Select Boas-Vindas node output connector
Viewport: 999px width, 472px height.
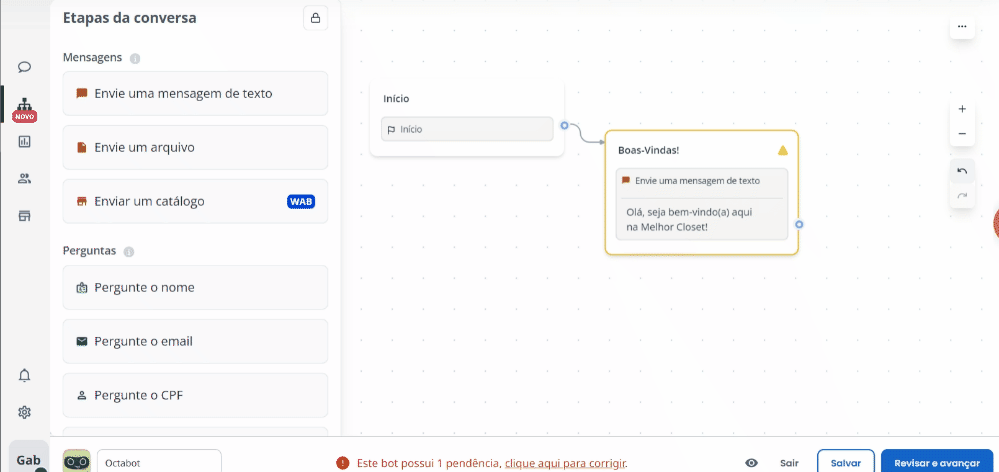(x=799, y=224)
